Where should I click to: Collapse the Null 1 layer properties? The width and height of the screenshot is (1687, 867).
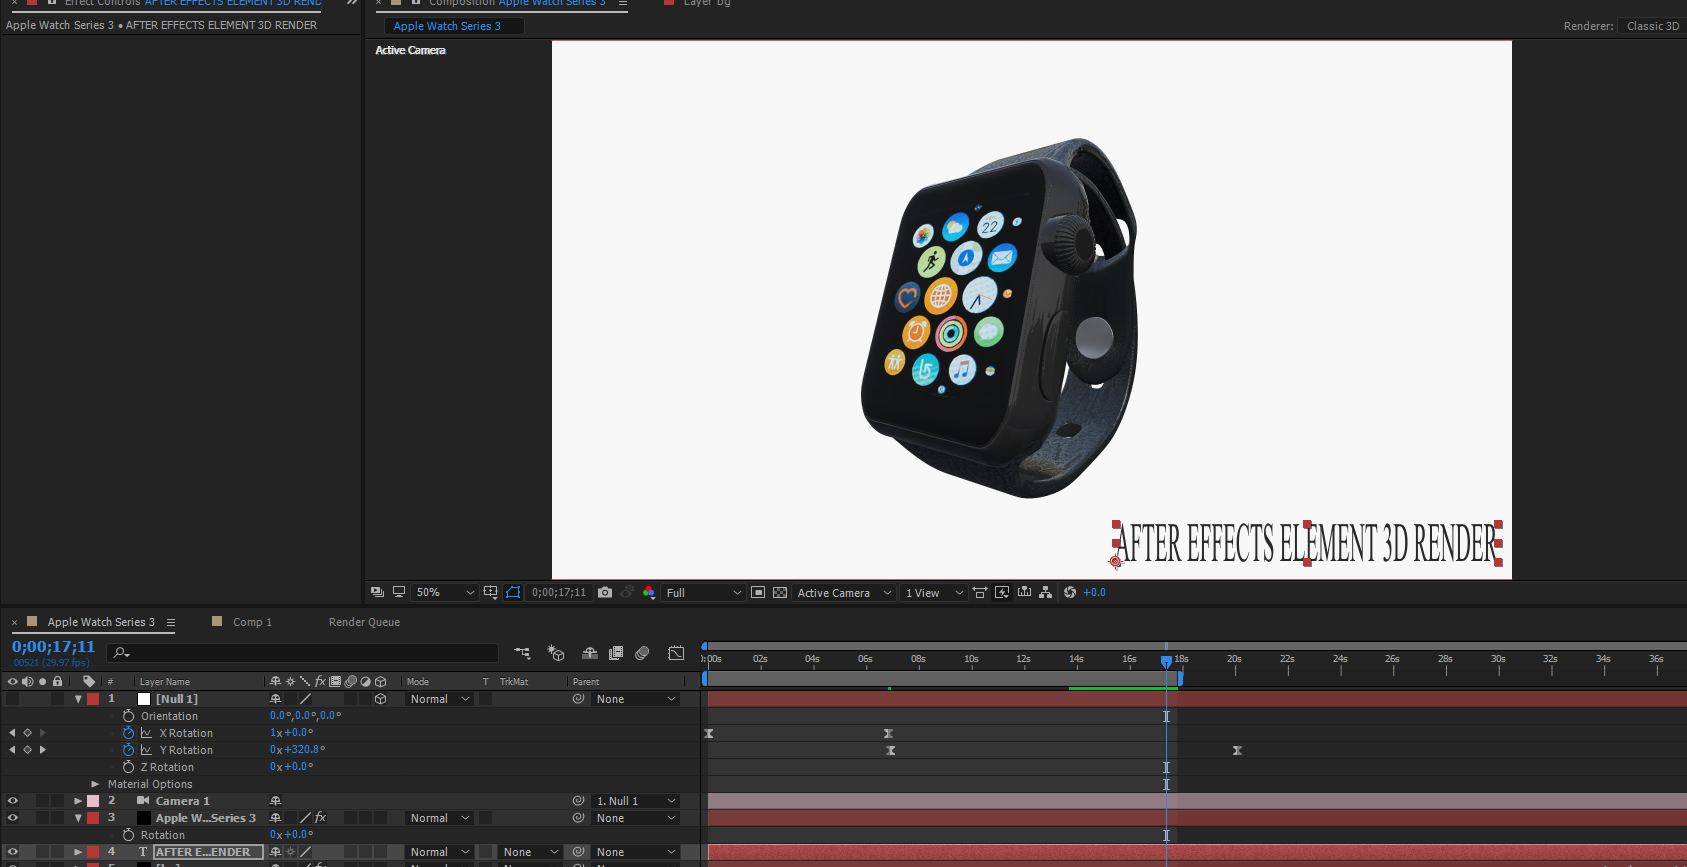click(78, 699)
